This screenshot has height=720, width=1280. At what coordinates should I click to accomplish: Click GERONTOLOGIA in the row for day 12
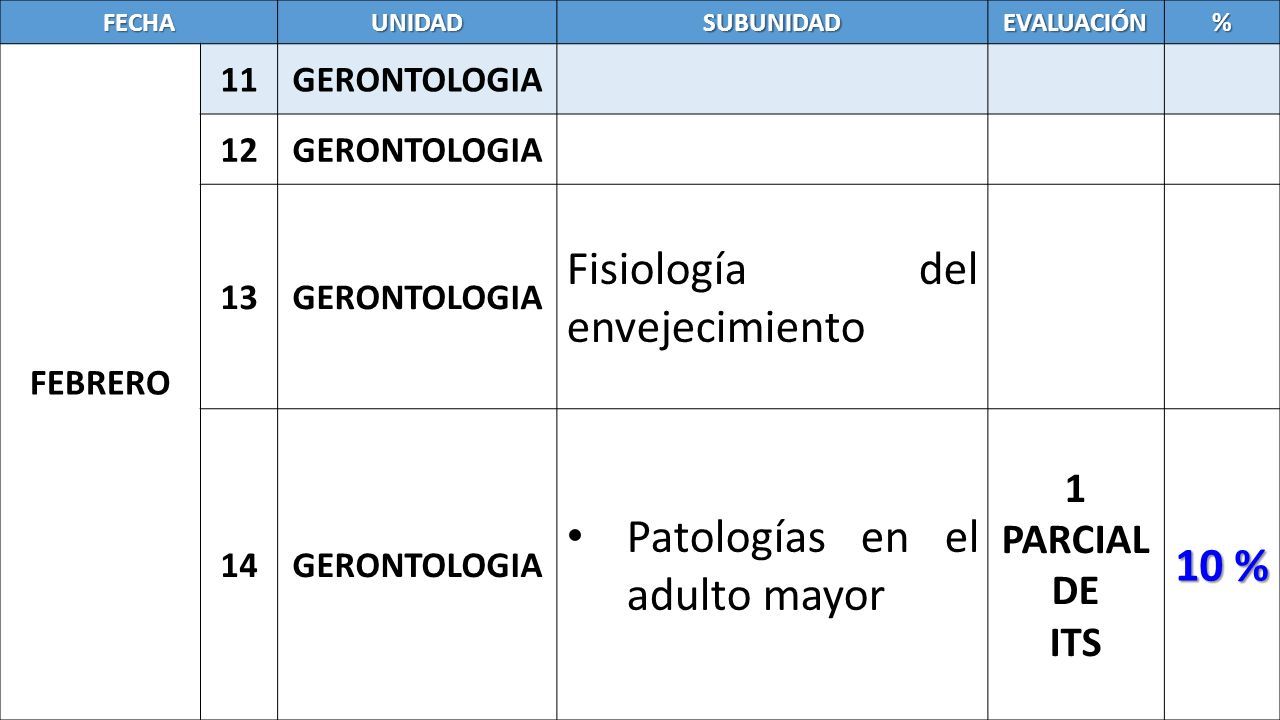[417, 150]
